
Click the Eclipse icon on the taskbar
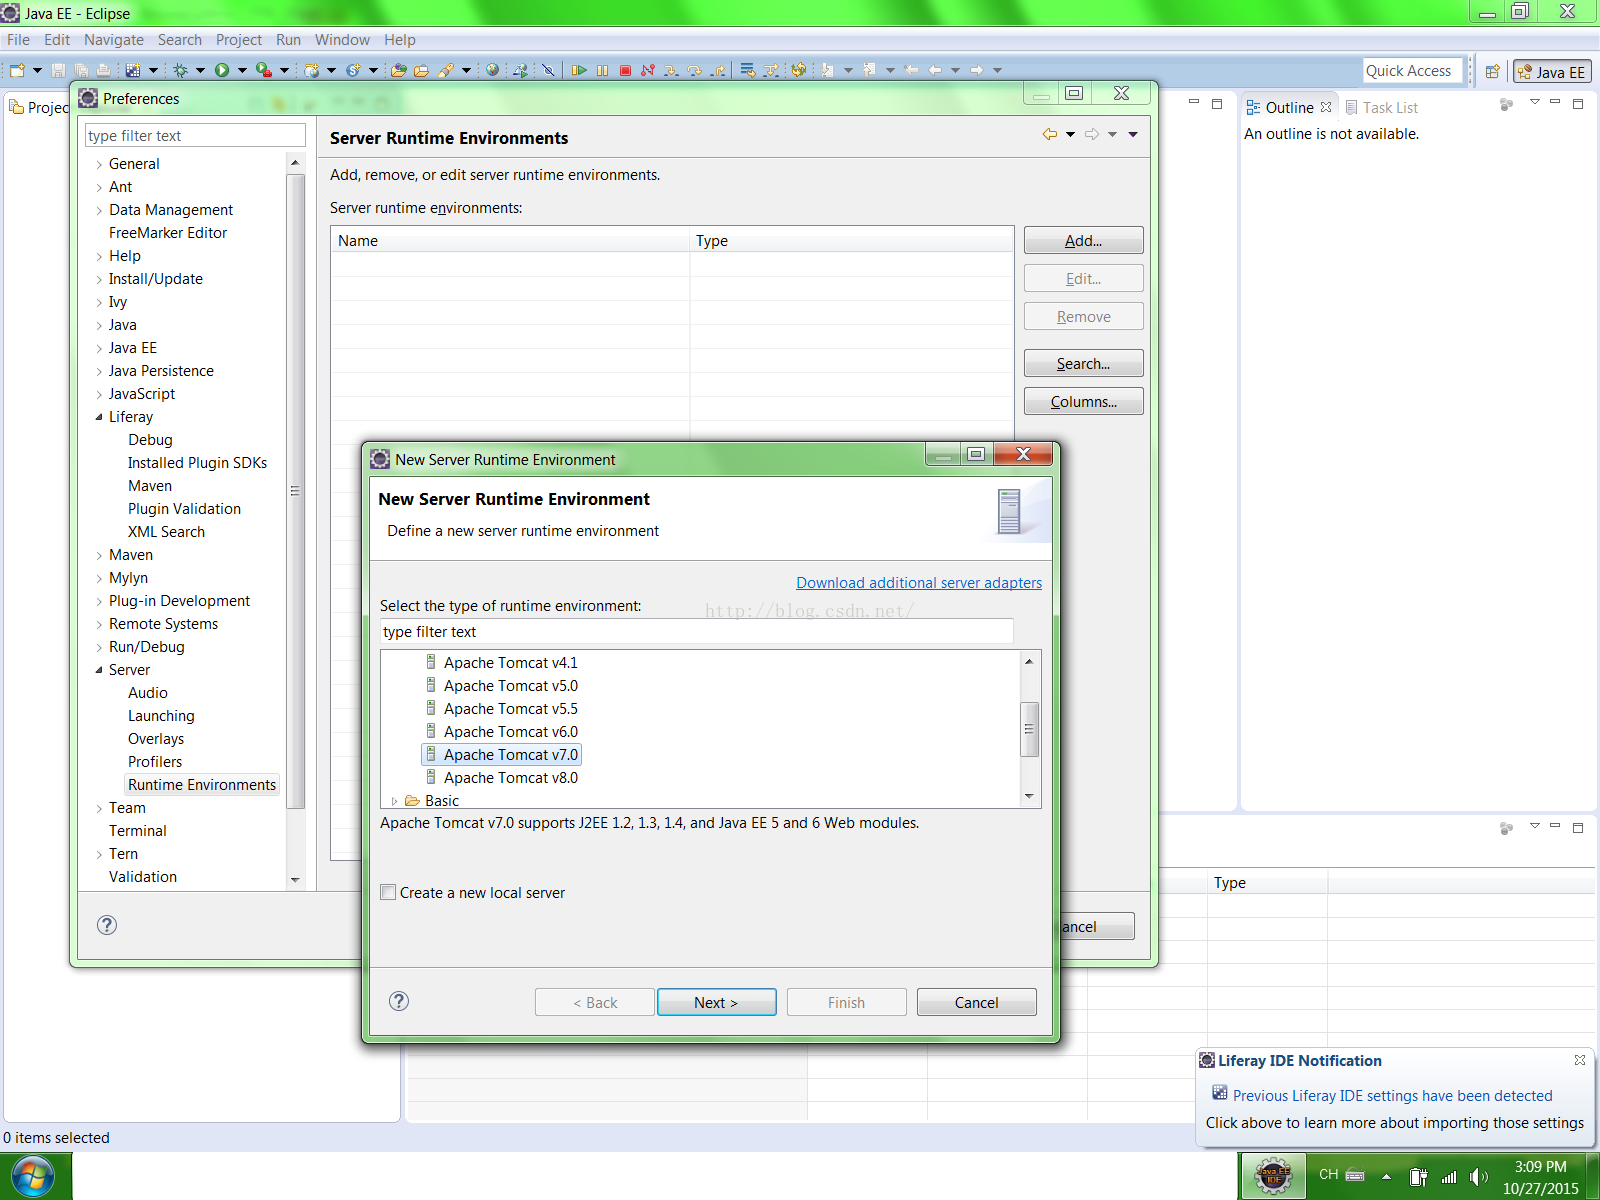[x=1273, y=1176]
